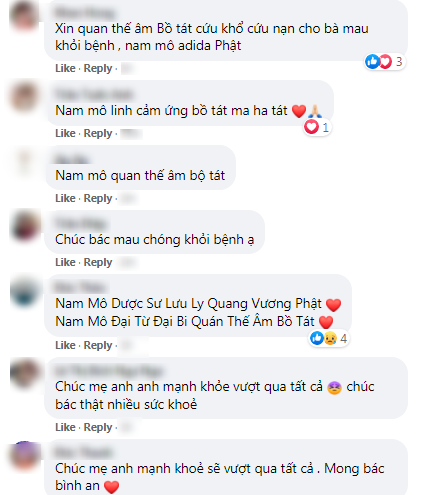444x495 pixels.
Task: Click the like and sad reactions showing 4
Action: tap(329, 338)
